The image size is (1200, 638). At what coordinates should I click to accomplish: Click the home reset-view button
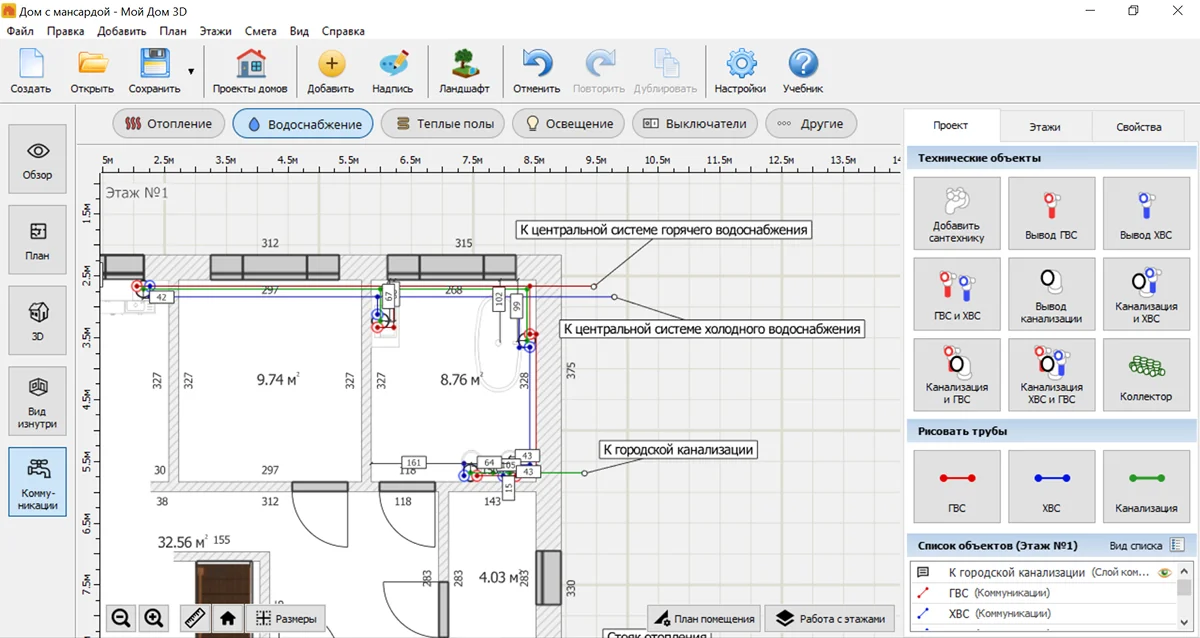click(x=228, y=618)
